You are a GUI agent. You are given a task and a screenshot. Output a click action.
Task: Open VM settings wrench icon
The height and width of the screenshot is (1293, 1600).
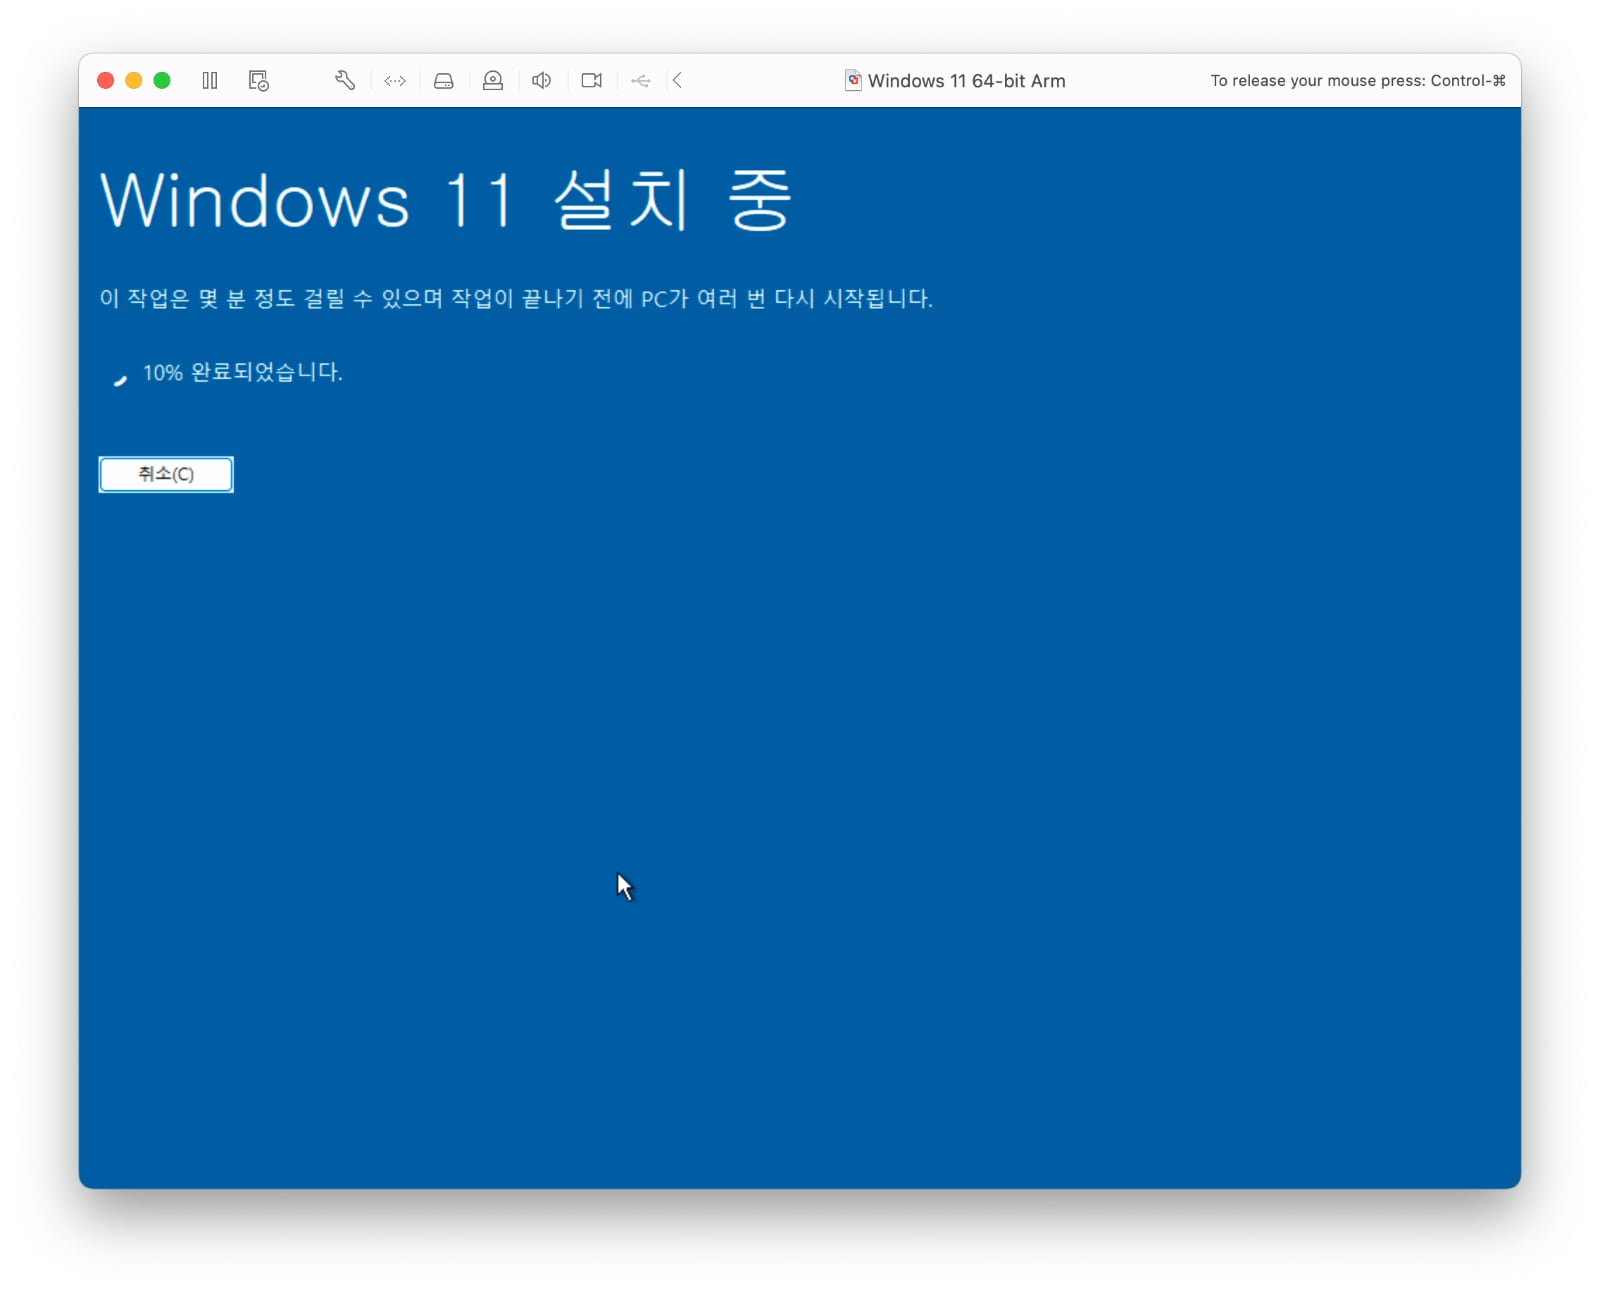click(345, 80)
